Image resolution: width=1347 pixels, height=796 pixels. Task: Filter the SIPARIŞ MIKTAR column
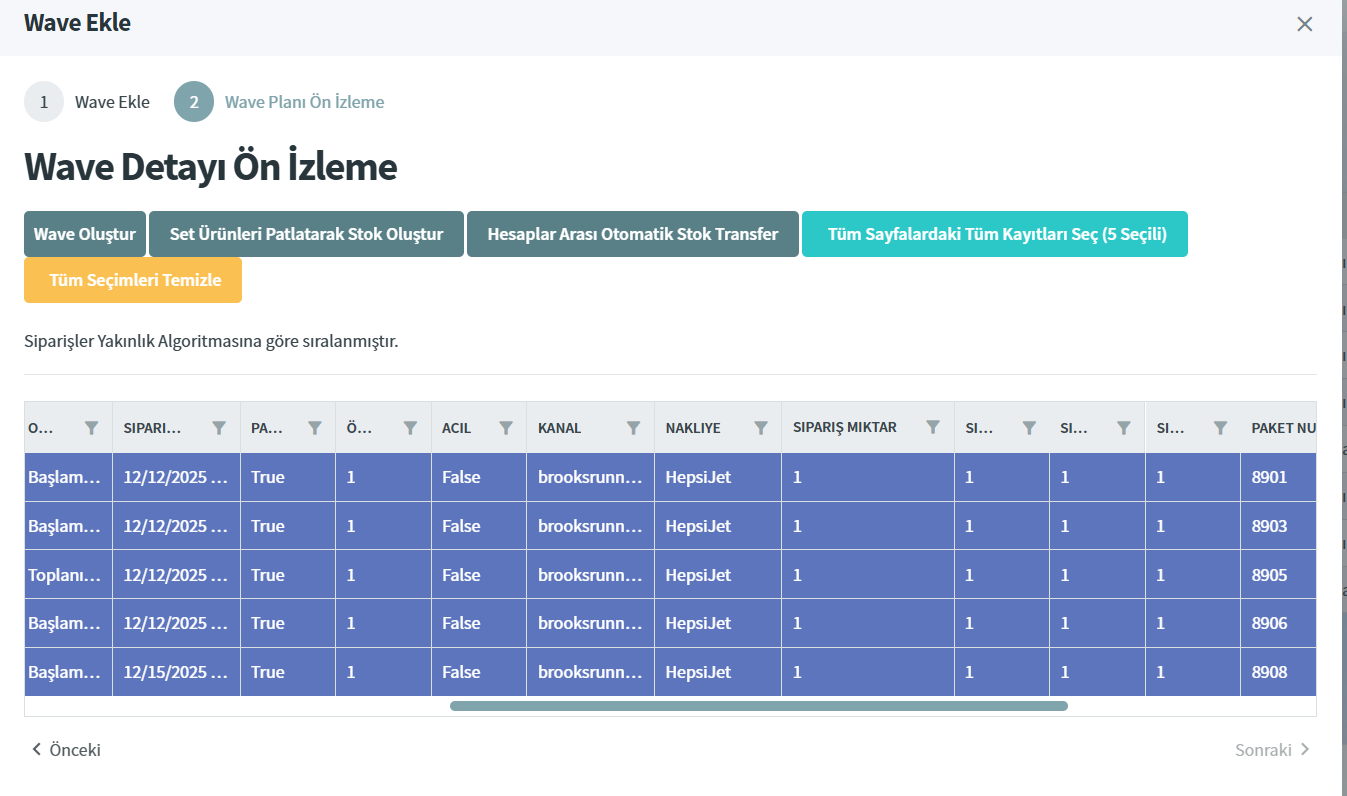(933, 427)
